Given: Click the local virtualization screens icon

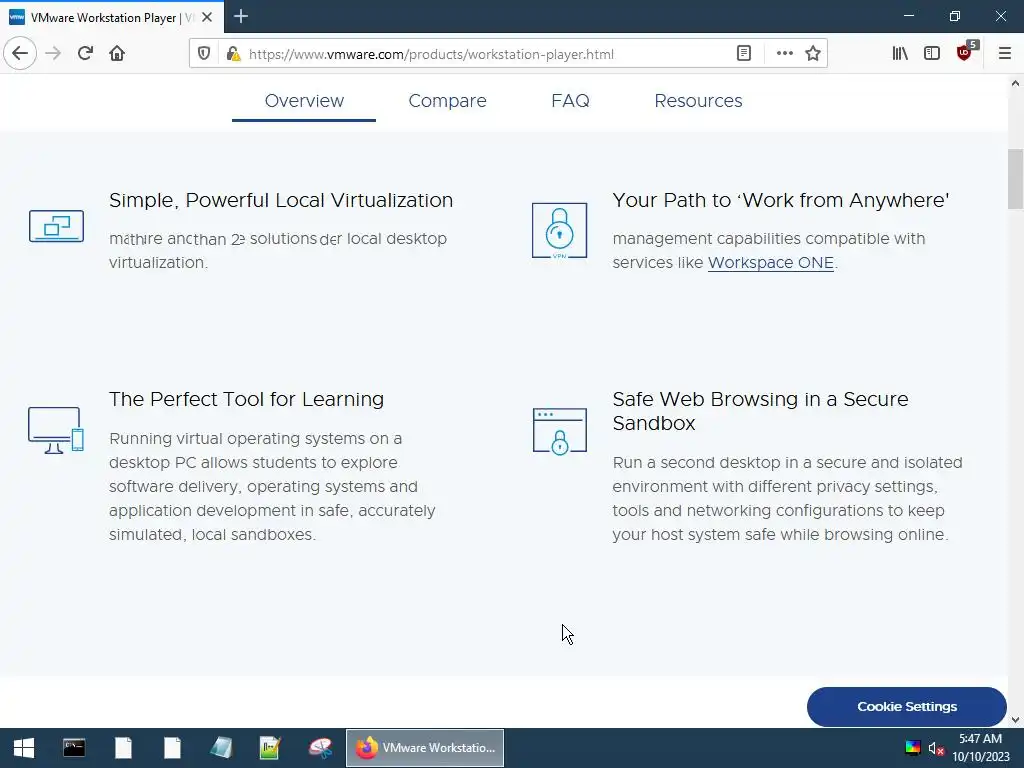Looking at the screenshot, I should point(56,226).
